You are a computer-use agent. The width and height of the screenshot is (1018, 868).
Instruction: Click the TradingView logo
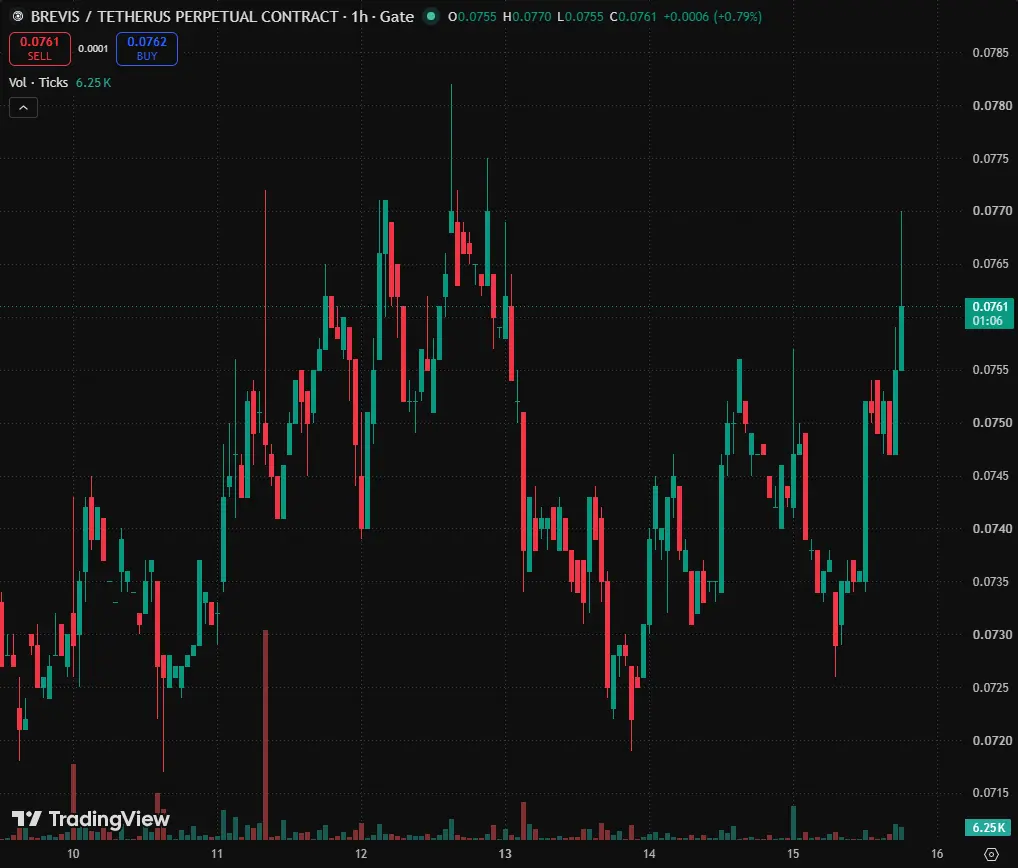coord(91,819)
